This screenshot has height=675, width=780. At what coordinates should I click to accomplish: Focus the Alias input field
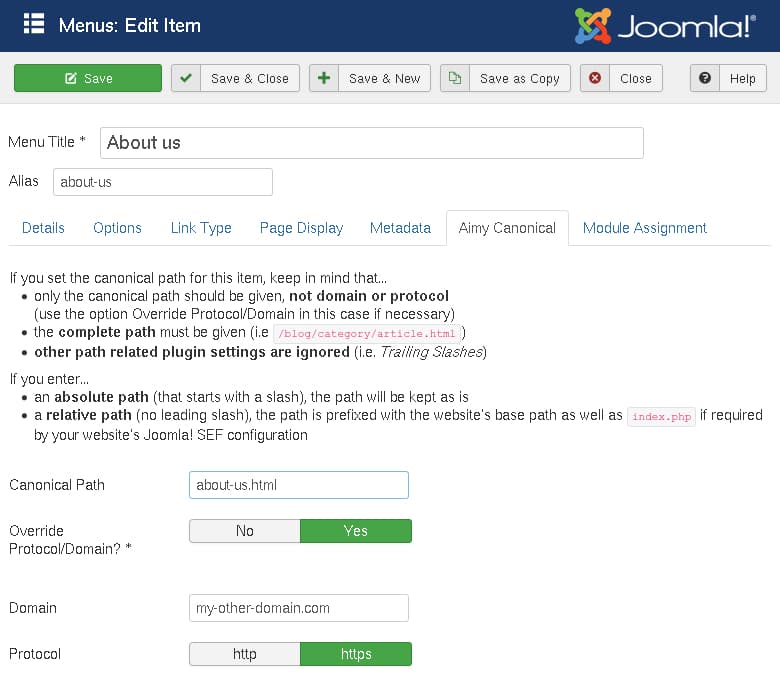pyautogui.click(x=163, y=182)
